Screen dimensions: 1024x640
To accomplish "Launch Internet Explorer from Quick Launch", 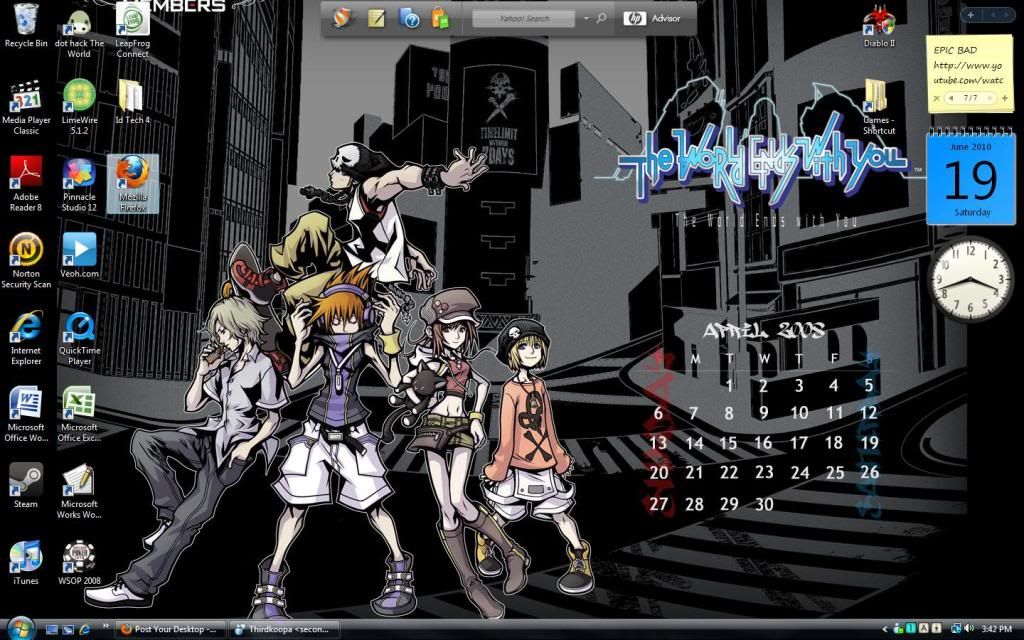I will pos(84,630).
